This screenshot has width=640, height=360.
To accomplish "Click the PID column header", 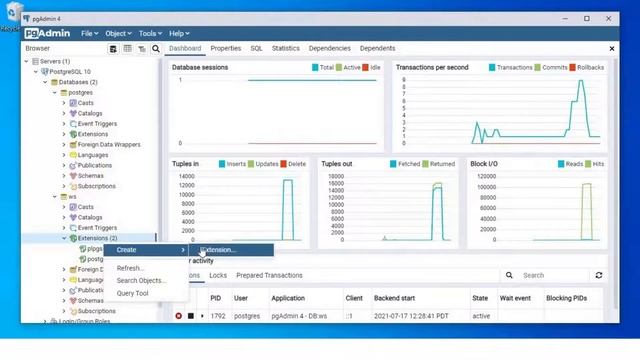I will click(216, 298).
